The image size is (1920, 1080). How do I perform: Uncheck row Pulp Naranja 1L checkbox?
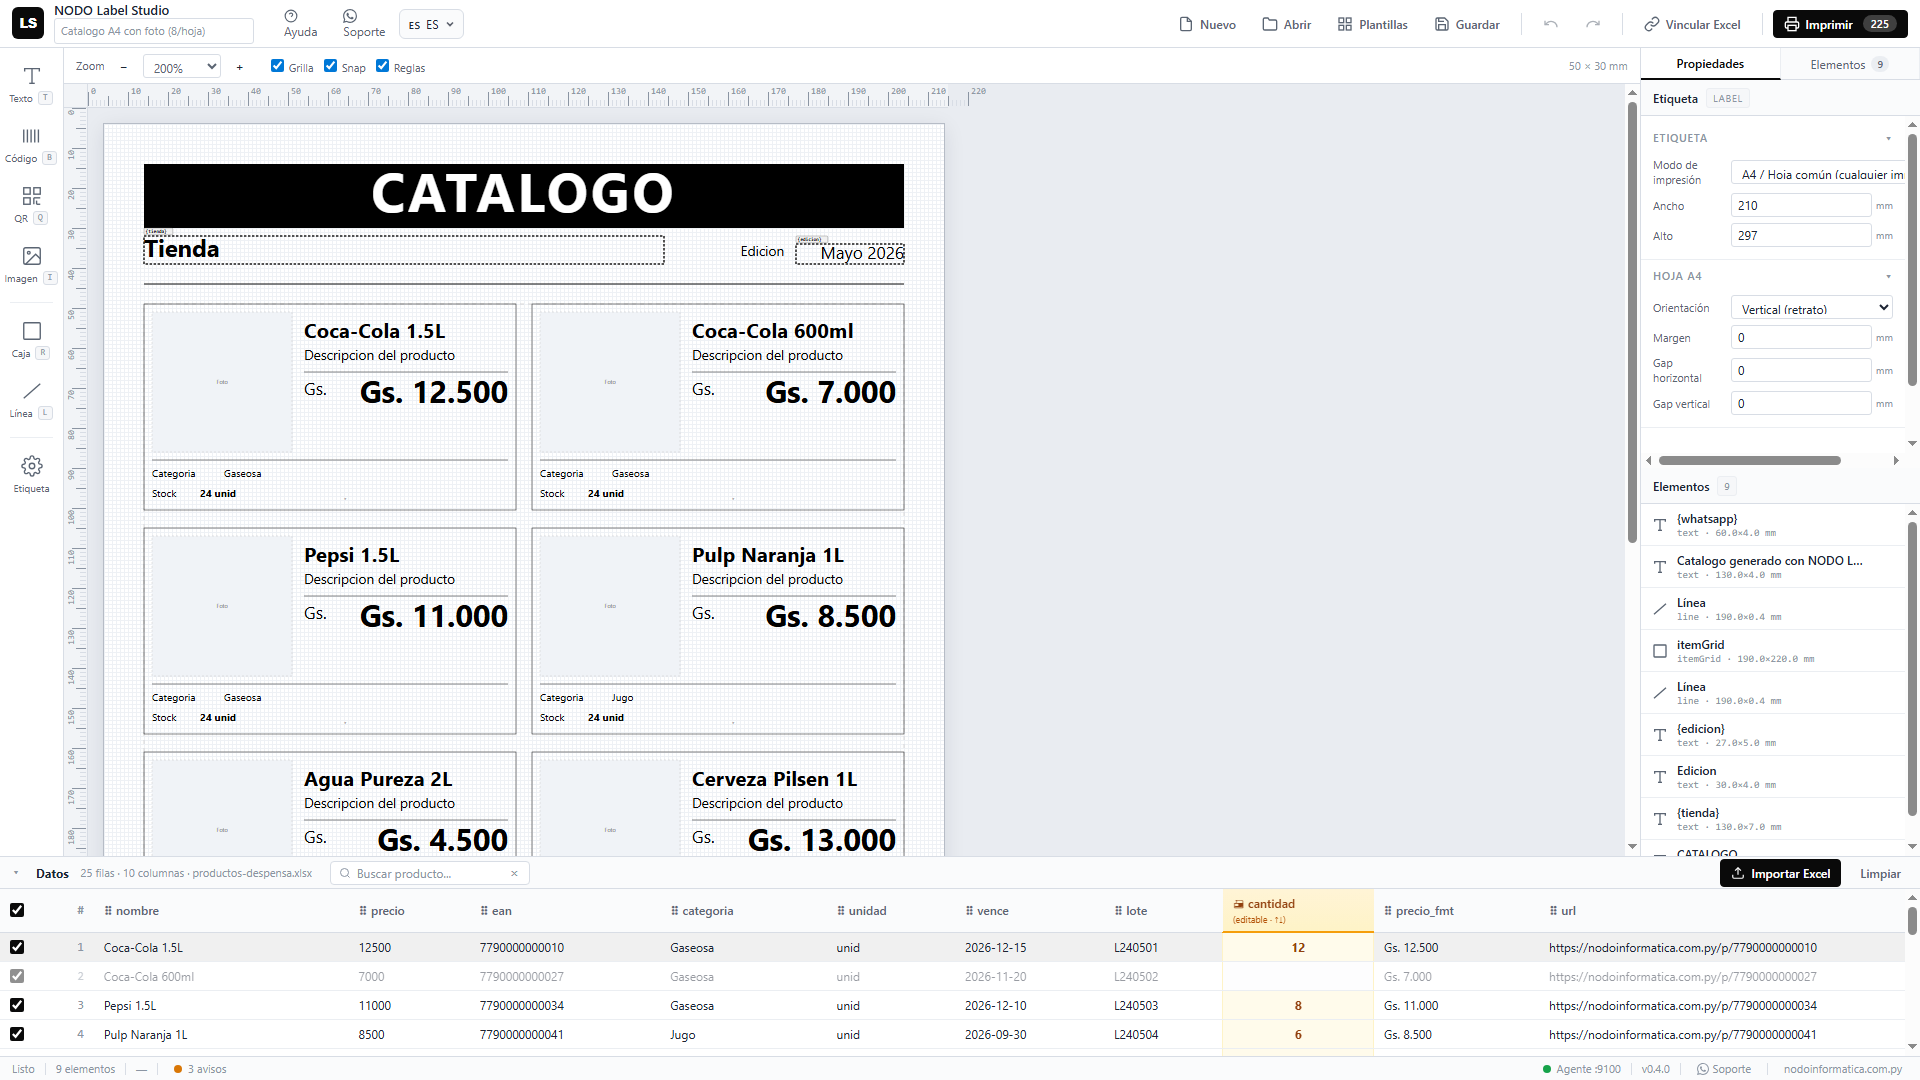pos(17,1034)
